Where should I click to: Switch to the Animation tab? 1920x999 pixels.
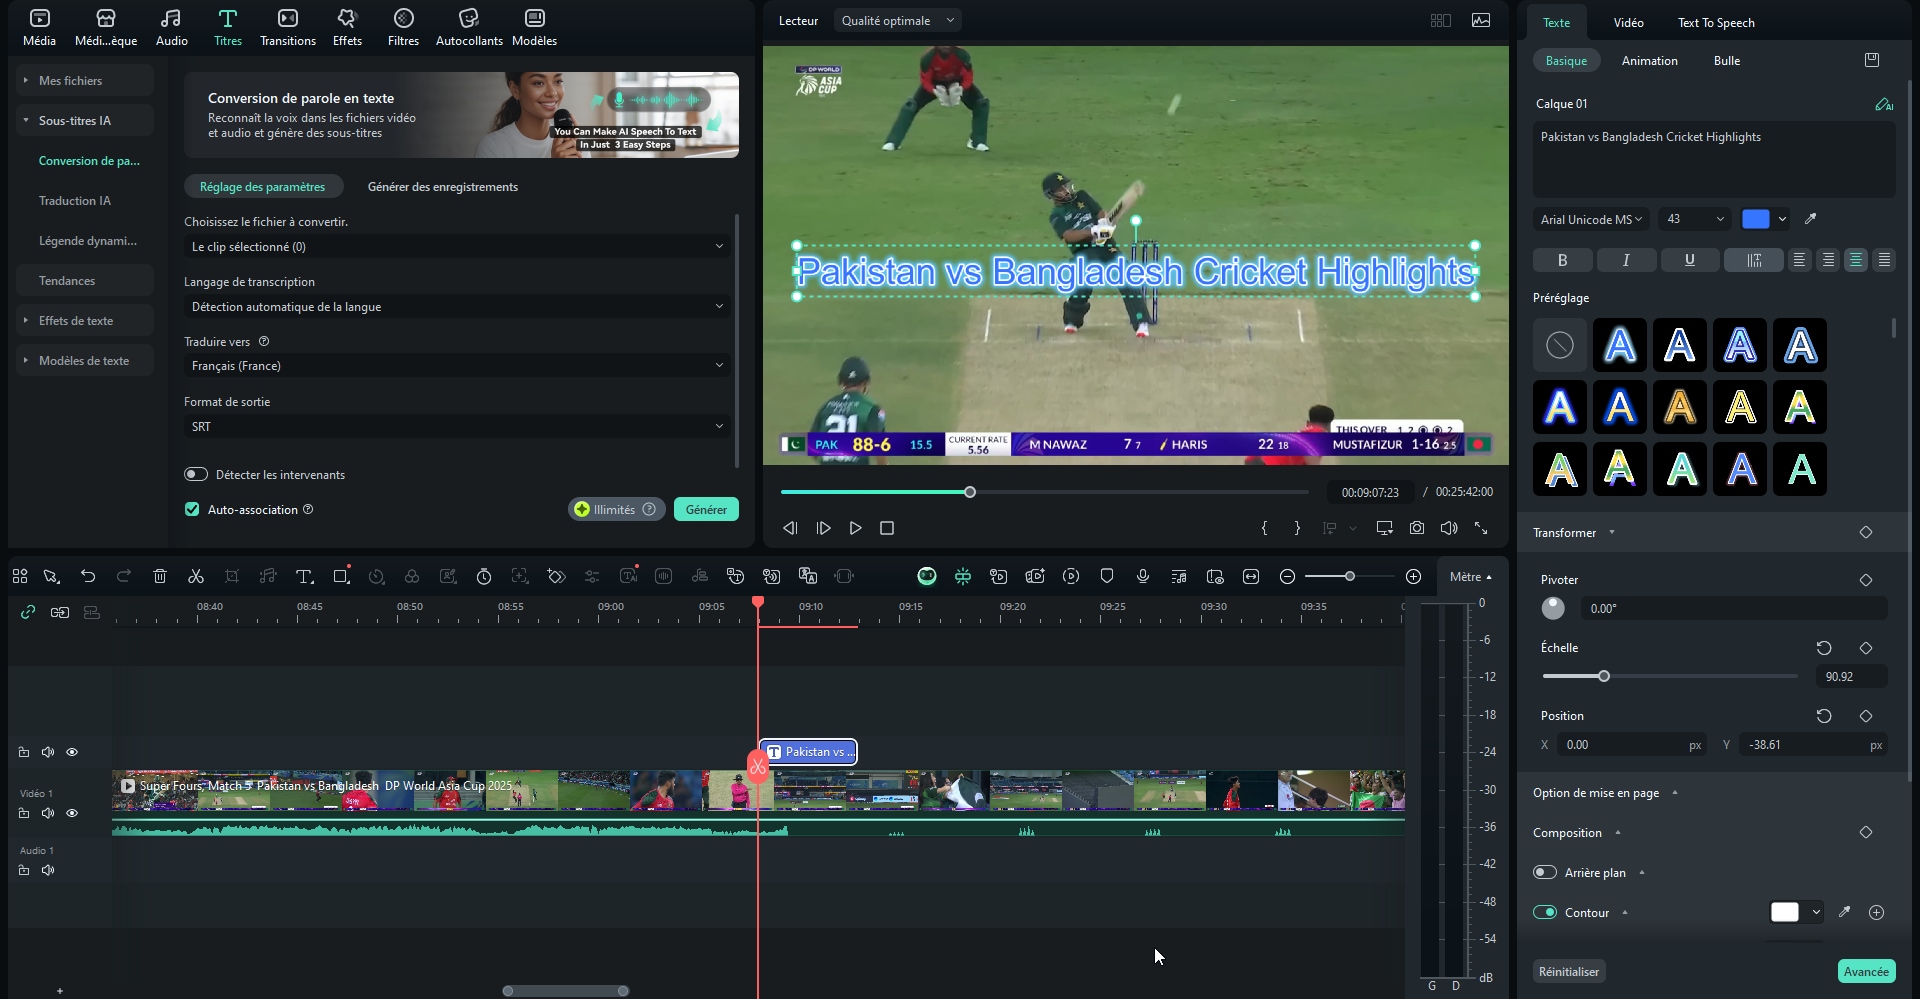[1648, 60]
